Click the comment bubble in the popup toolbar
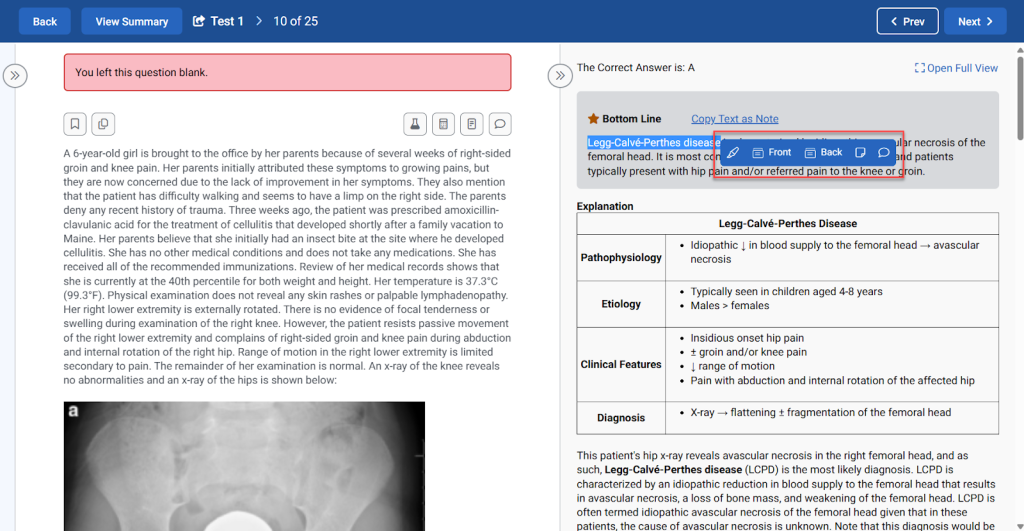 pos(884,153)
